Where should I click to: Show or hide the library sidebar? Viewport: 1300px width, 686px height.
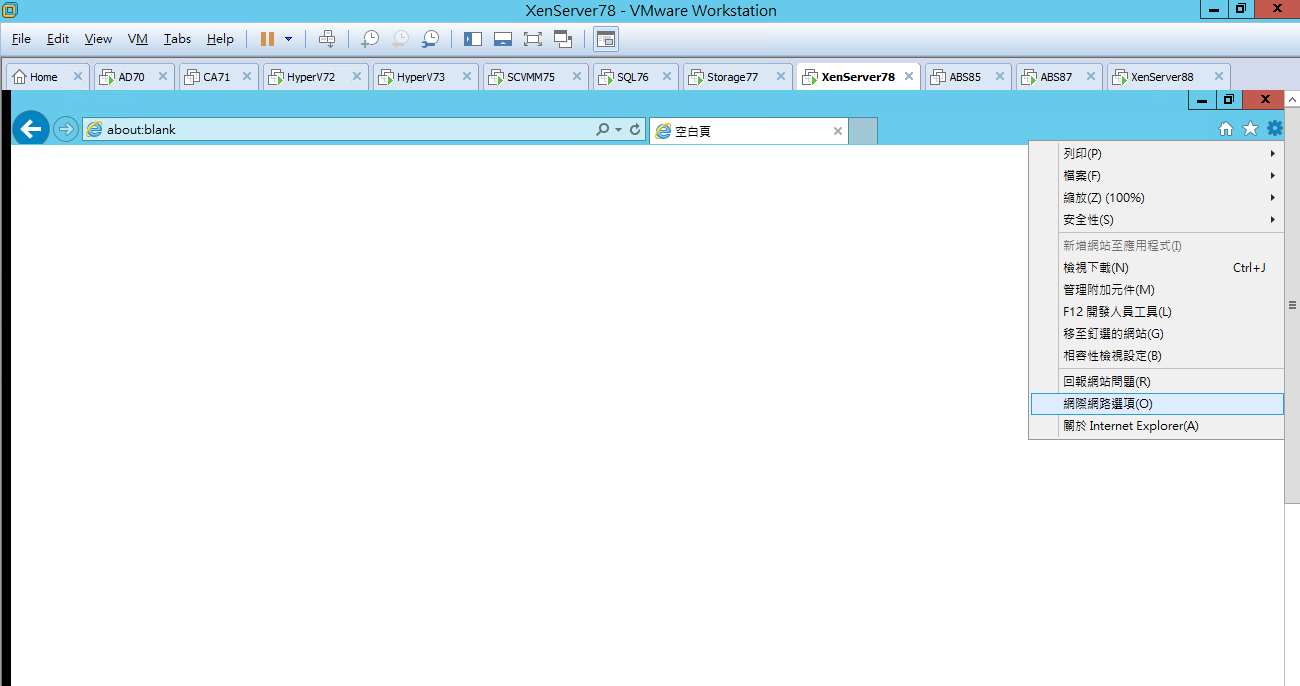pyautogui.click(x=473, y=39)
